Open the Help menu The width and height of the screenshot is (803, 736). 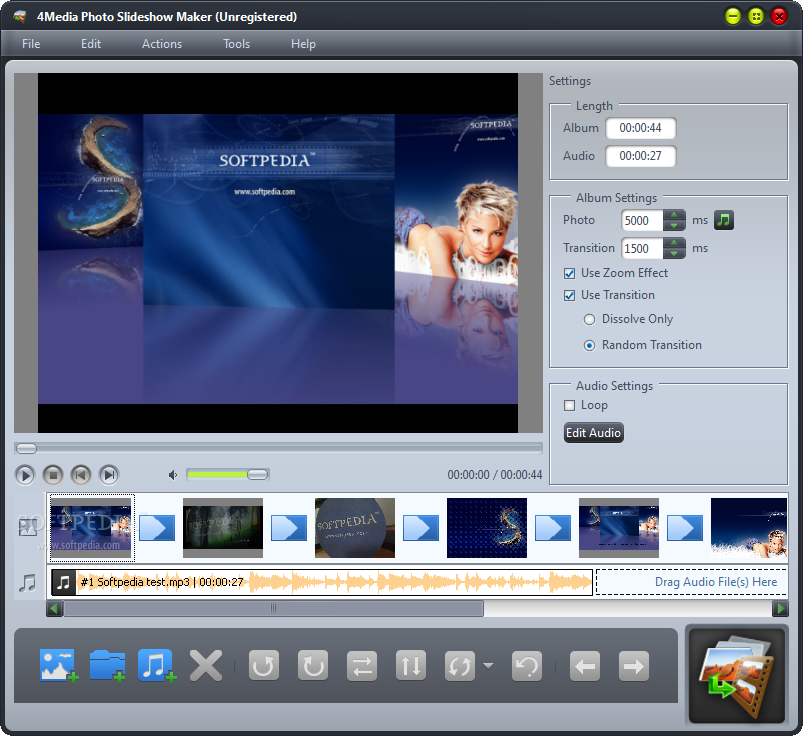click(x=303, y=44)
